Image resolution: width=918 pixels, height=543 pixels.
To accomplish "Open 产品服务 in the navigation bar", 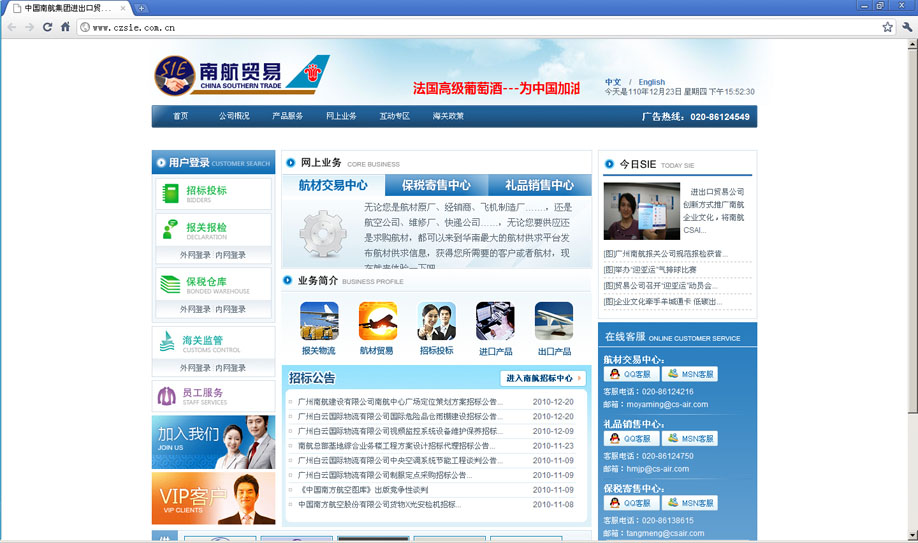I will tap(287, 116).
